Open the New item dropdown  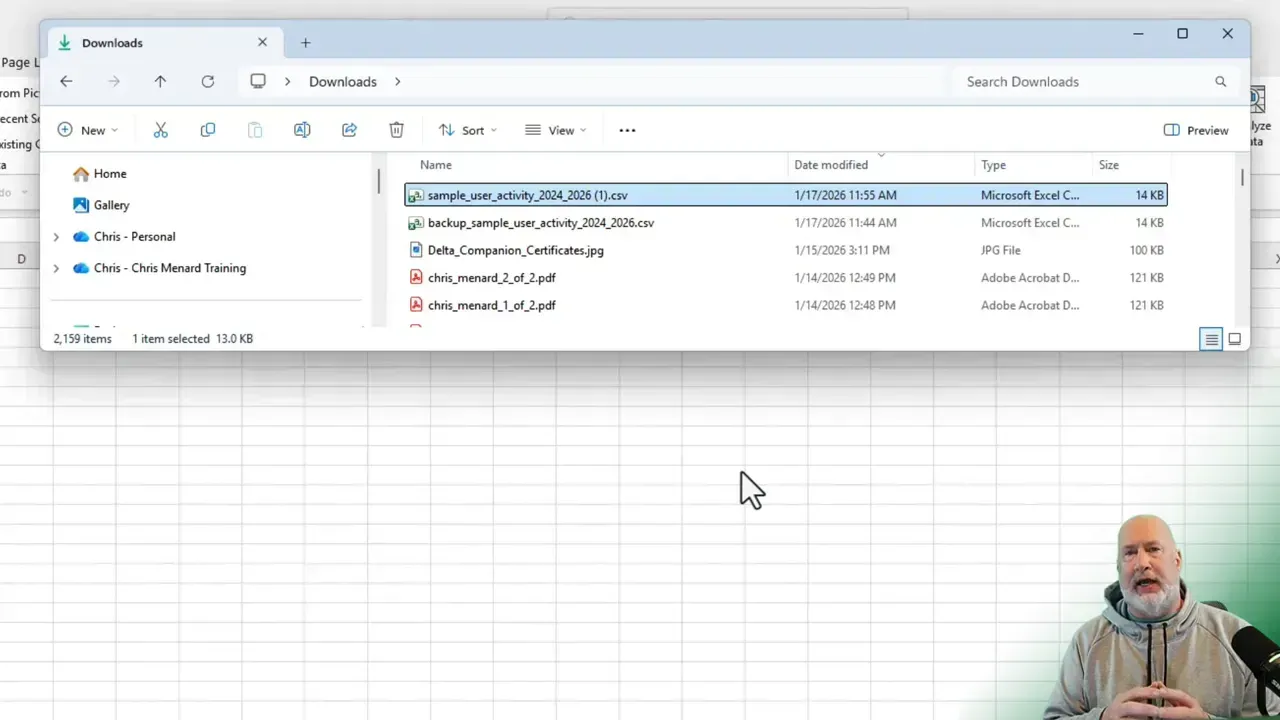coord(89,129)
